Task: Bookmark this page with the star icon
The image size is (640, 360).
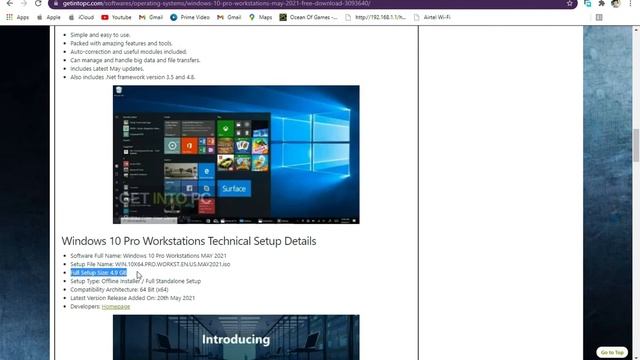Action: tap(569, 3)
